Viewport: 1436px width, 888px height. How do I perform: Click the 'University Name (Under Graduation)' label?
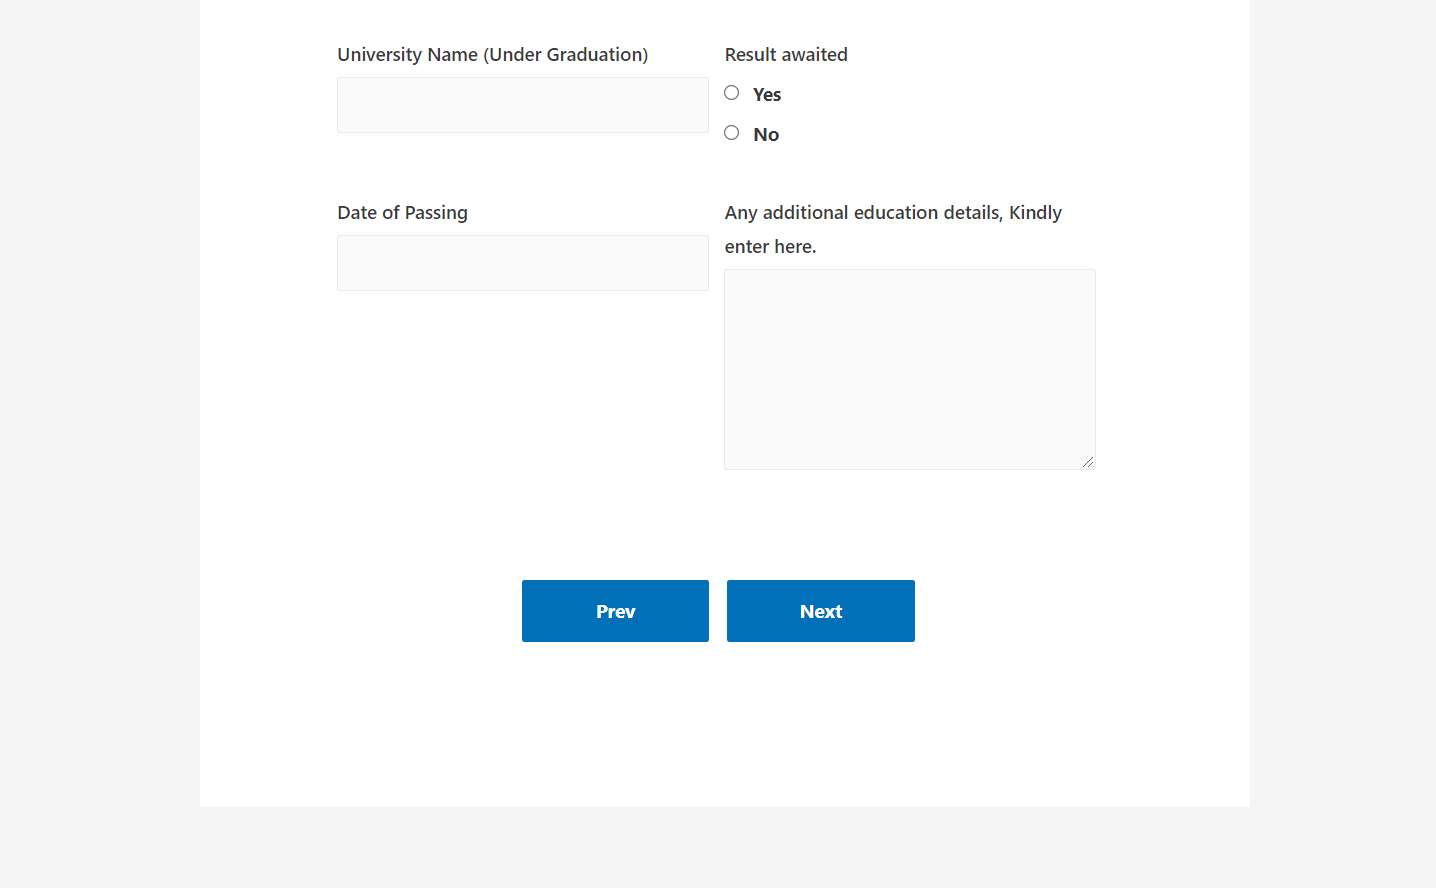click(x=492, y=55)
